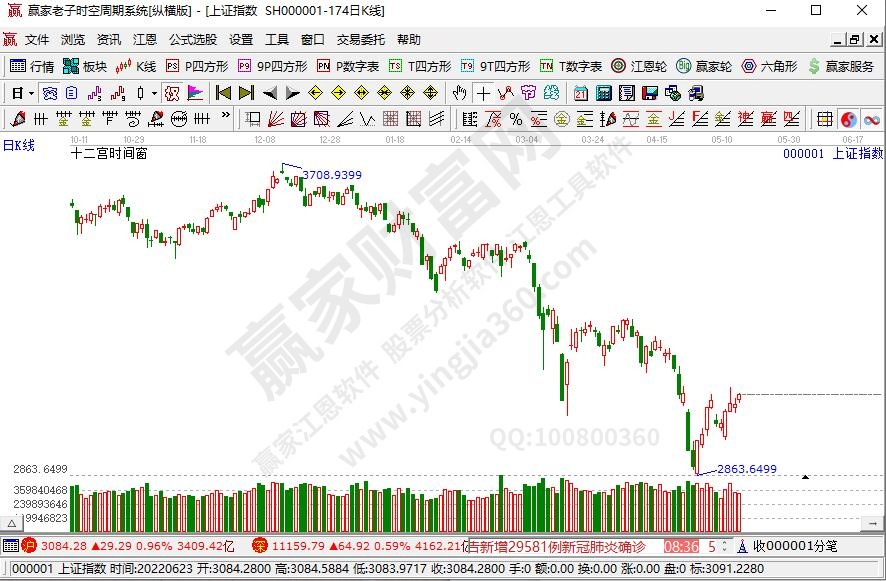
Task: Click the percent sign drawing tool
Action: click(x=516, y=119)
